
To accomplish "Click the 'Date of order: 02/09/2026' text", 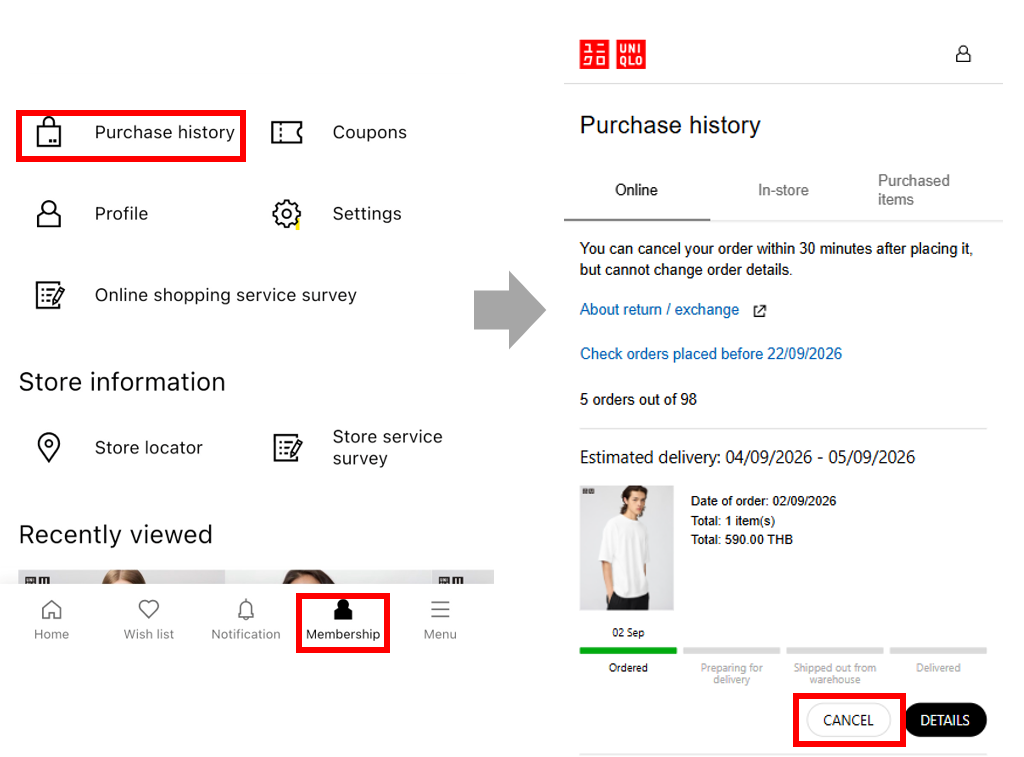I will pos(763,501).
